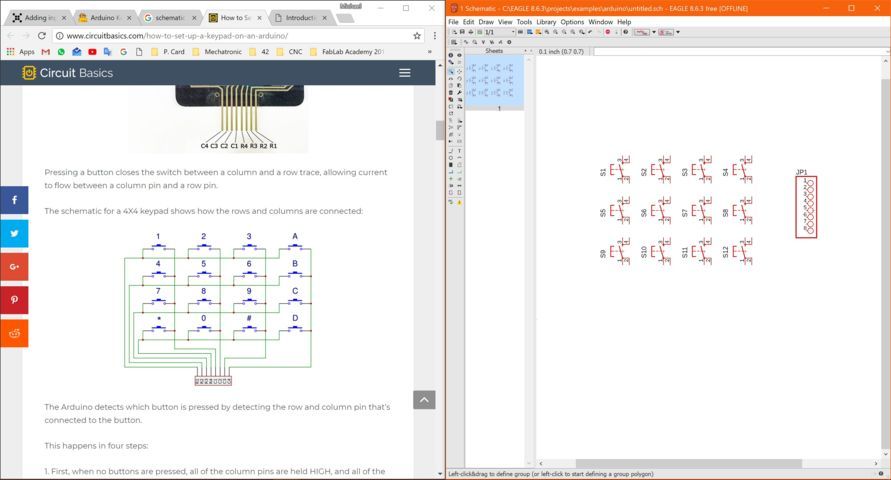Image resolution: width=891 pixels, height=480 pixels.
Task: Switch to the Introduction Chrome tab
Action: point(300,18)
